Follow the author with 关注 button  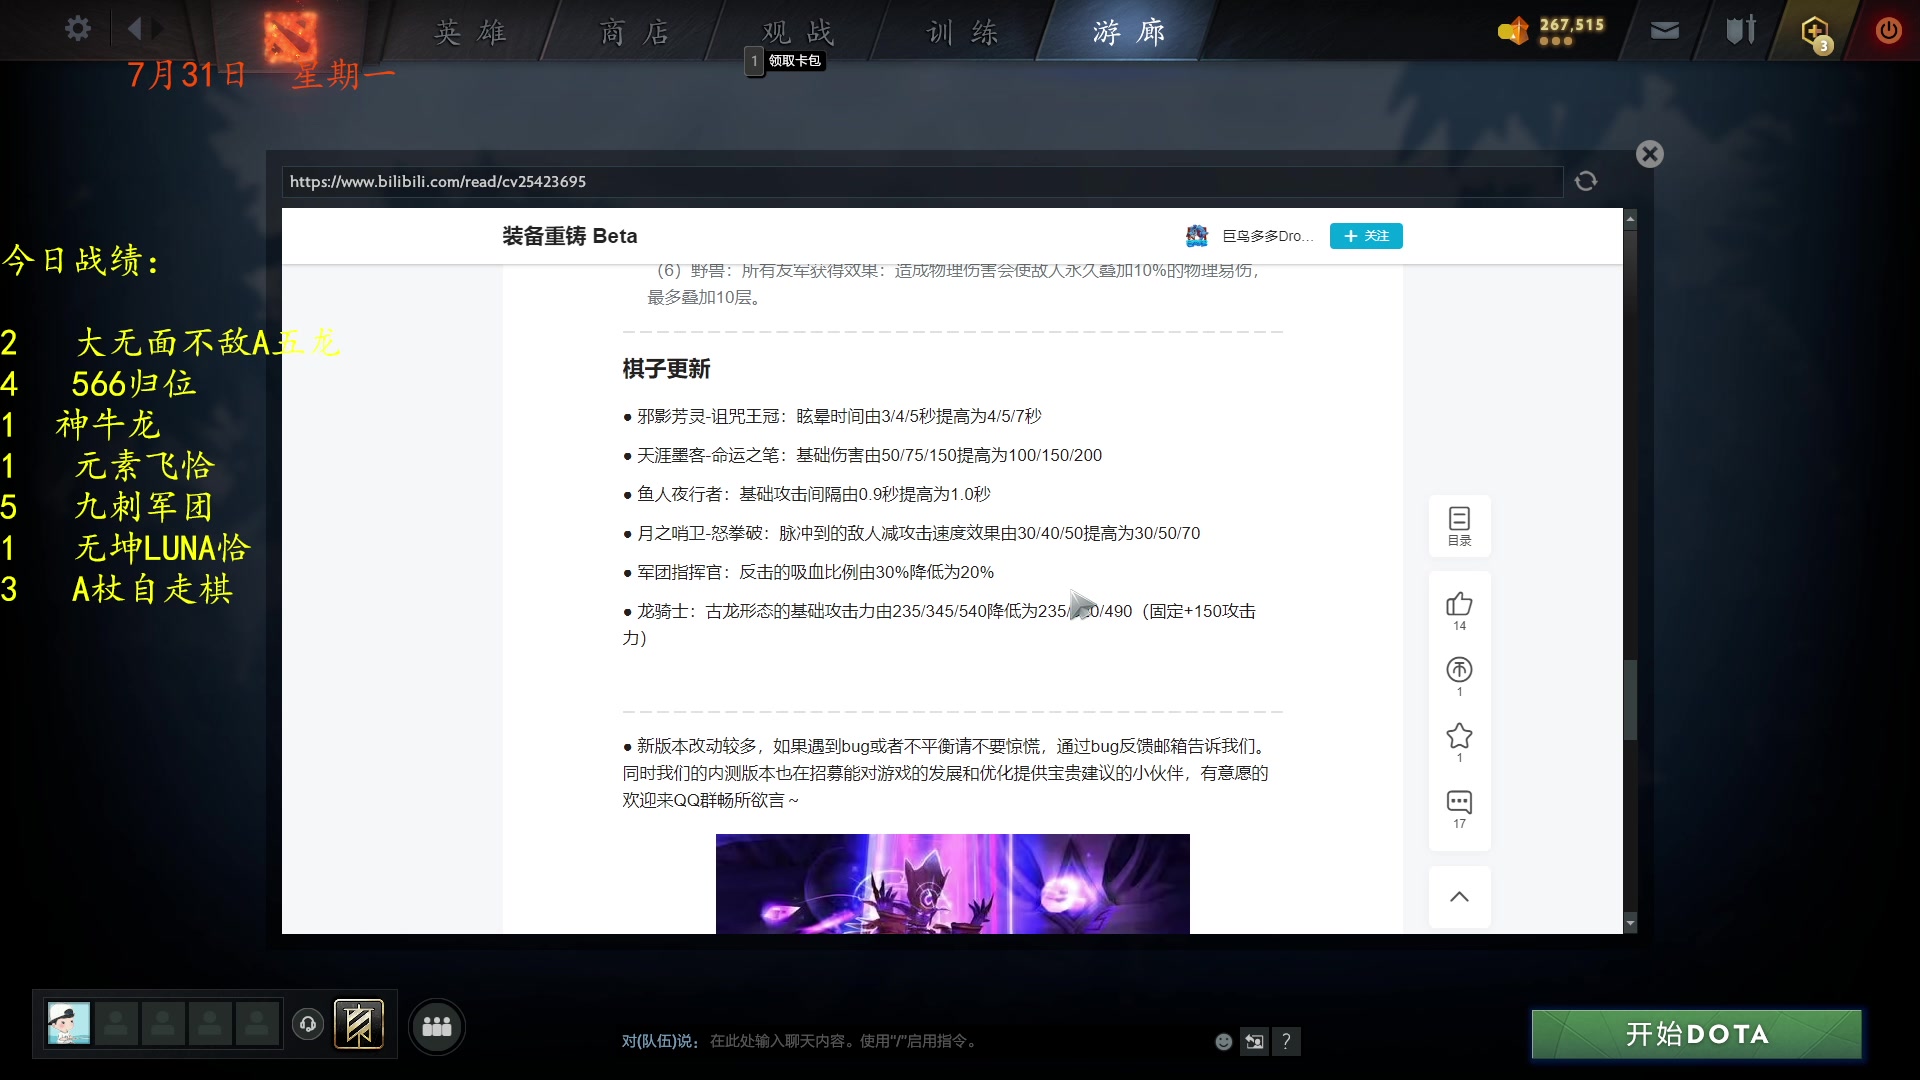pyautogui.click(x=1366, y=236)
